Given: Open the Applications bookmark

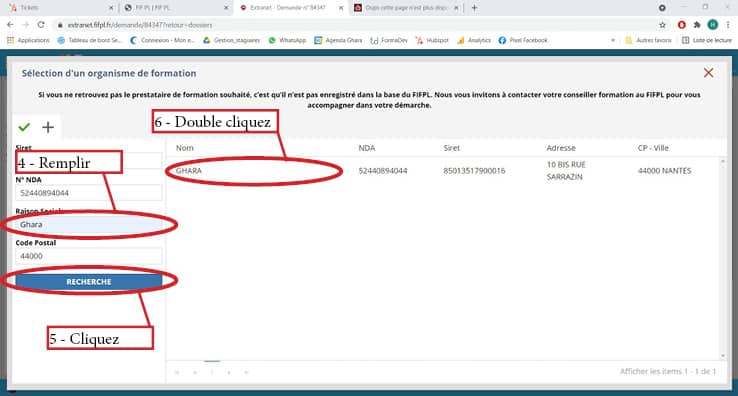Looking at the screenshot, I should click(x=28, y=40).
